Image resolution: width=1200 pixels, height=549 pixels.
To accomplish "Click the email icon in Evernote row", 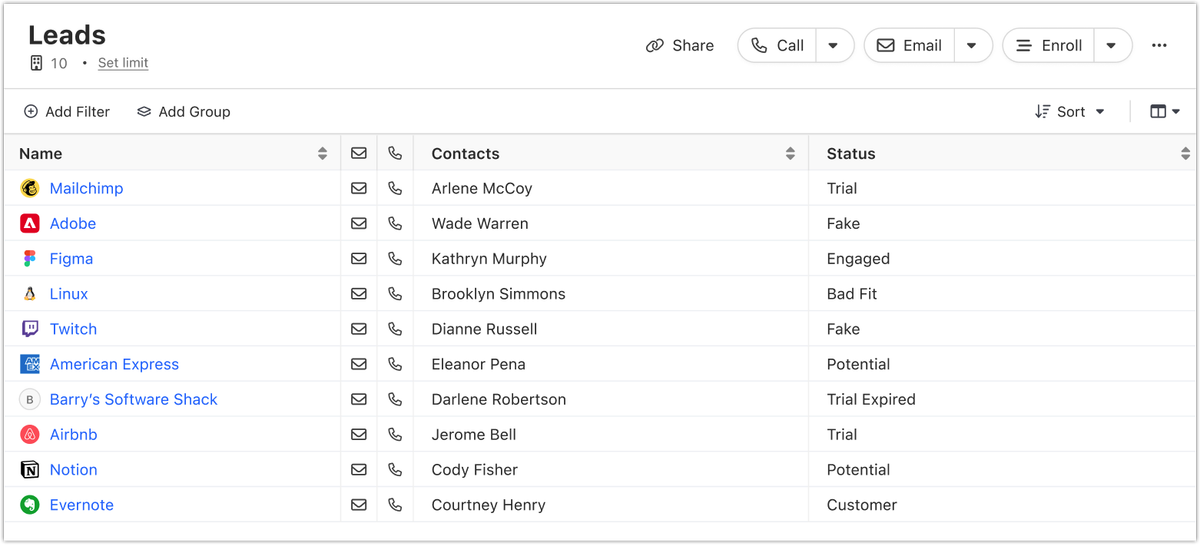I will (x=359, y=505).
